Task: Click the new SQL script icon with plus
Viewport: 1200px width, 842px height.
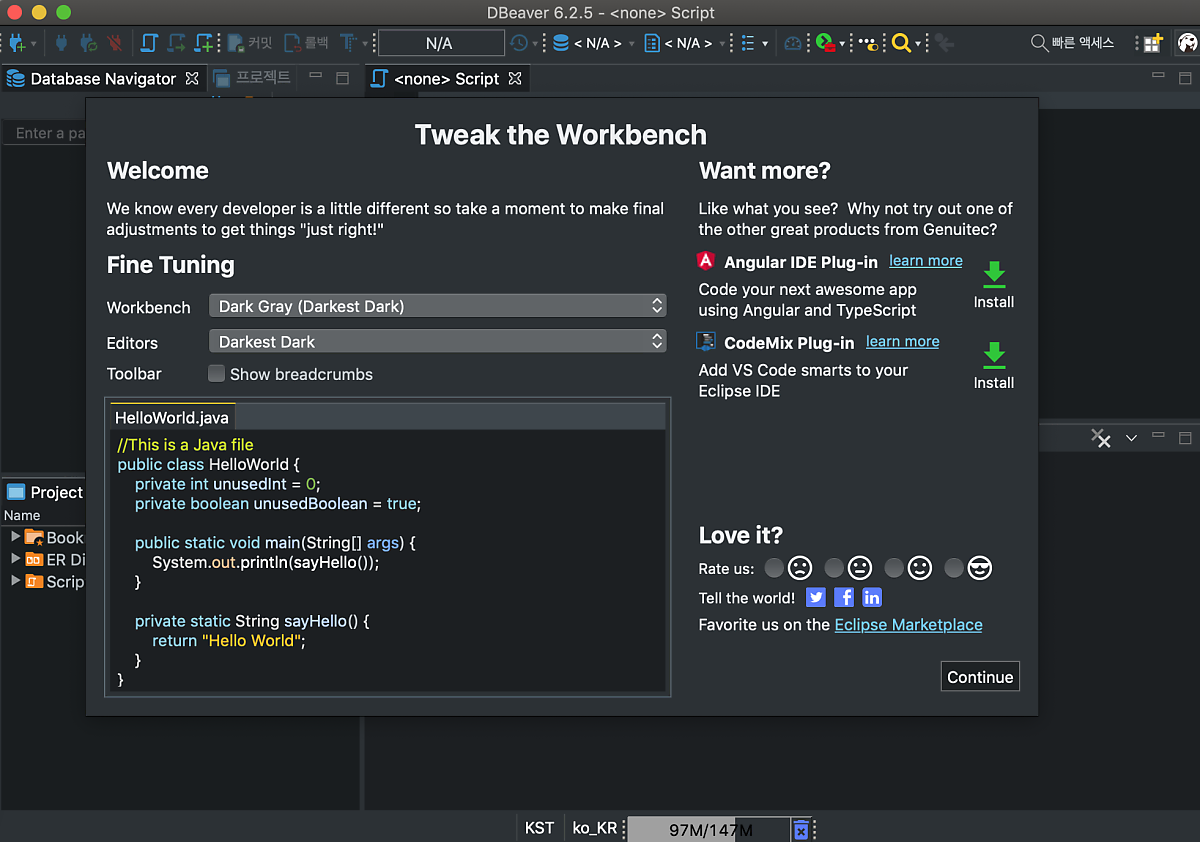Action: pyautogui.click(x=204, y=43)
